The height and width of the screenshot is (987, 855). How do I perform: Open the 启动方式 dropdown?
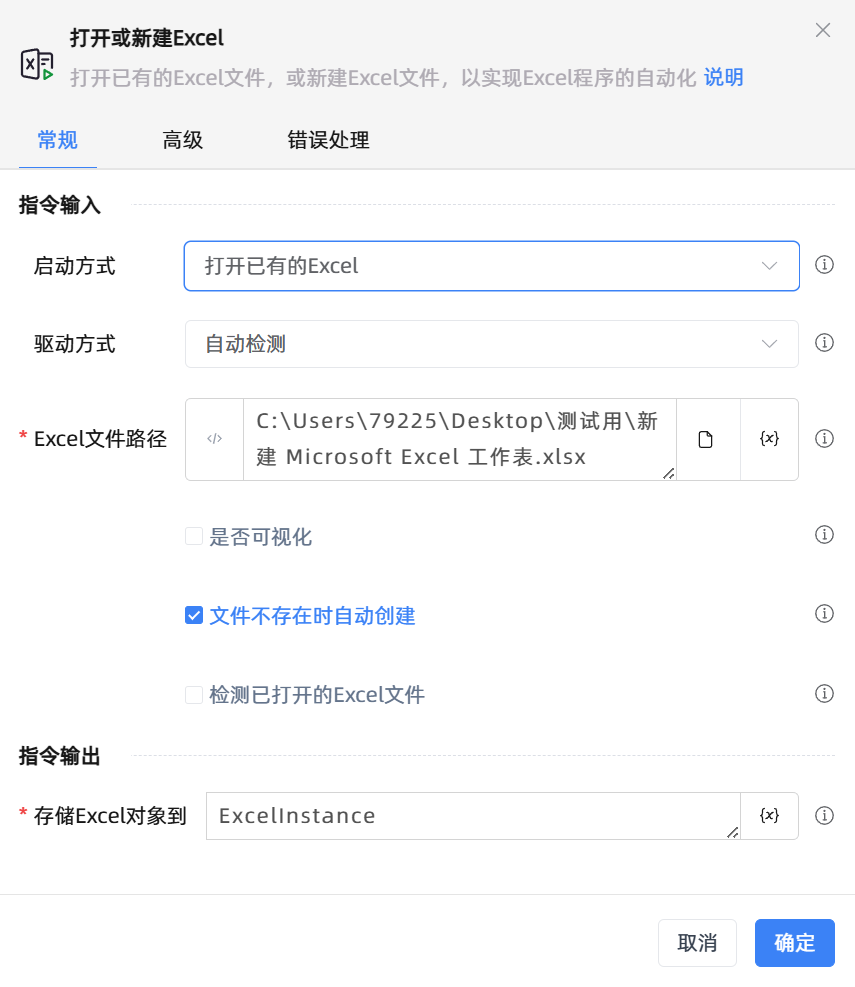(490, 266)
